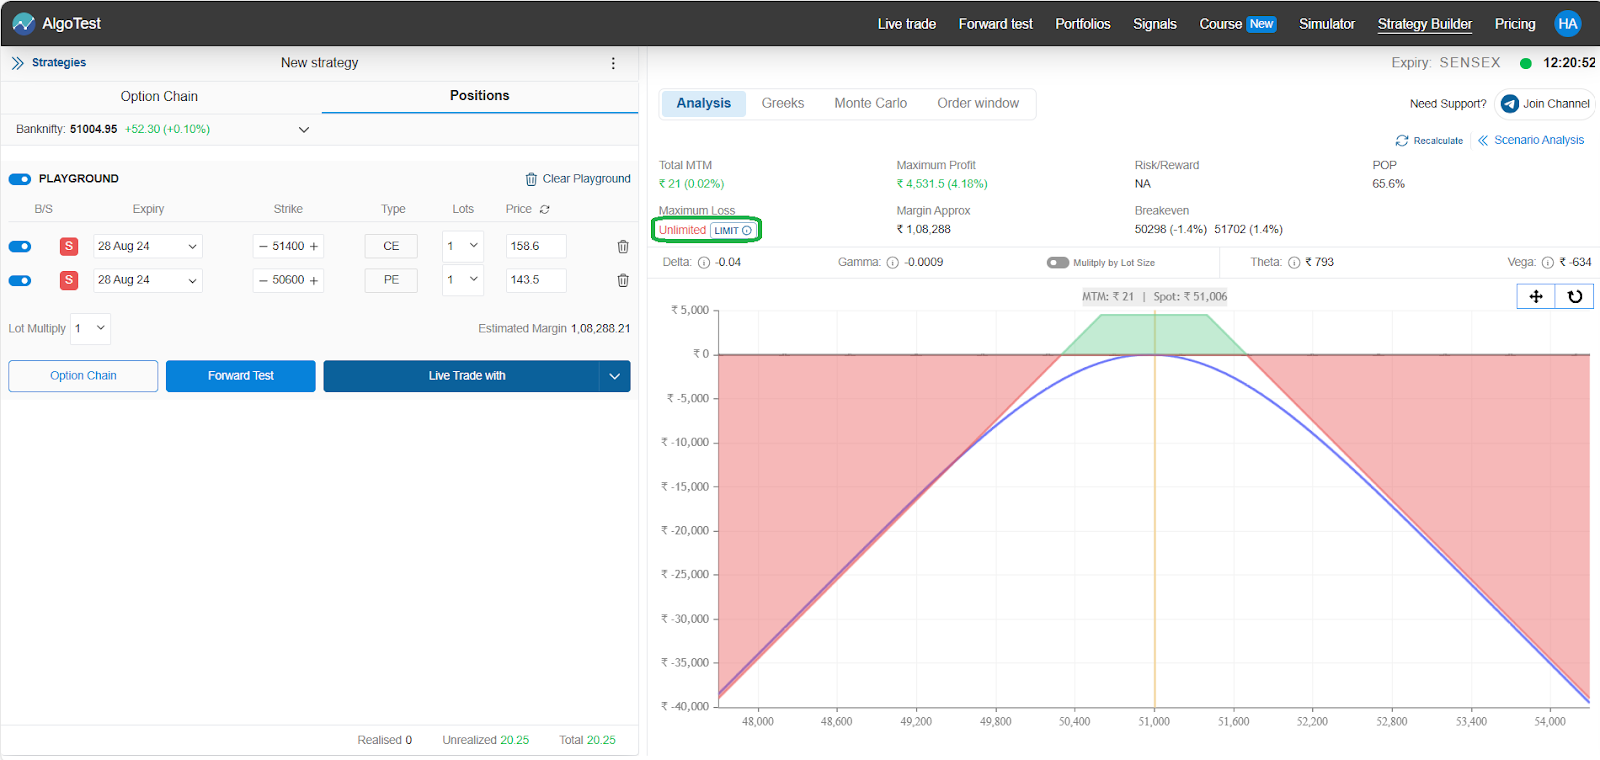Edit the 143.5 price field
1600x760 pixels.
tap(536, 280)
